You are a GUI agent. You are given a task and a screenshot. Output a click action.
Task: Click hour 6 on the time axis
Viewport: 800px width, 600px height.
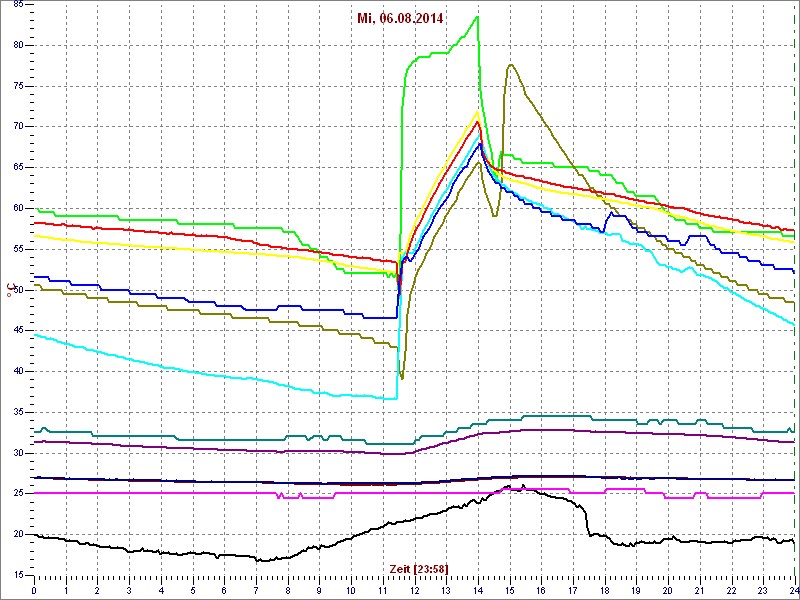tap(224, 590)
